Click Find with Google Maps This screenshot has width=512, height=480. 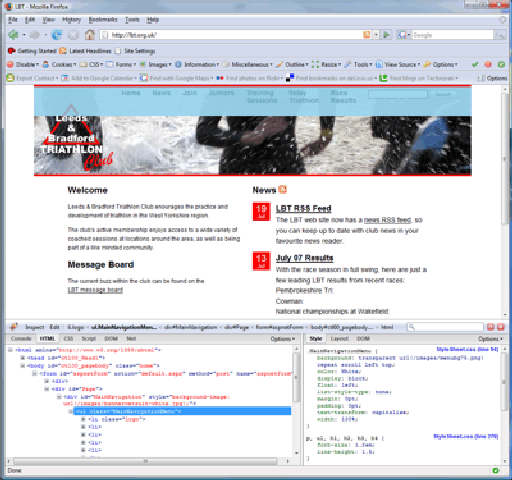click(x=177, y=78)
